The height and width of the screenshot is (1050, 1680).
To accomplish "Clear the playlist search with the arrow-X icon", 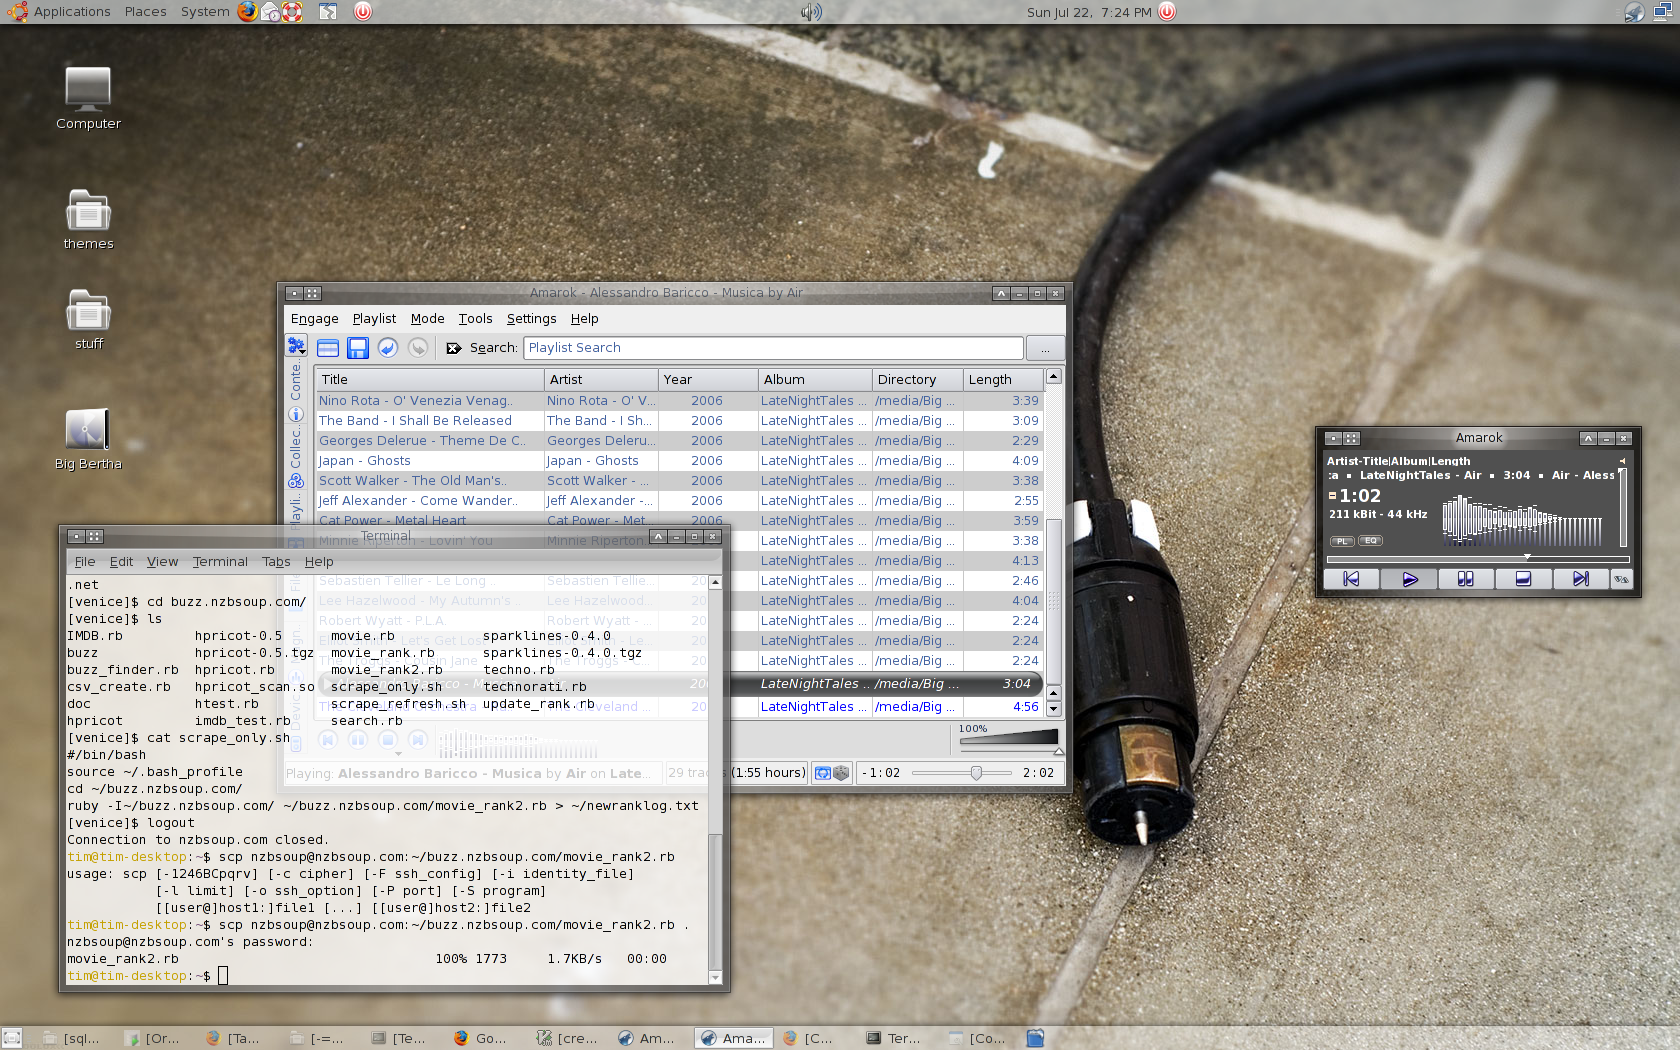I will (x=453, y=348).
